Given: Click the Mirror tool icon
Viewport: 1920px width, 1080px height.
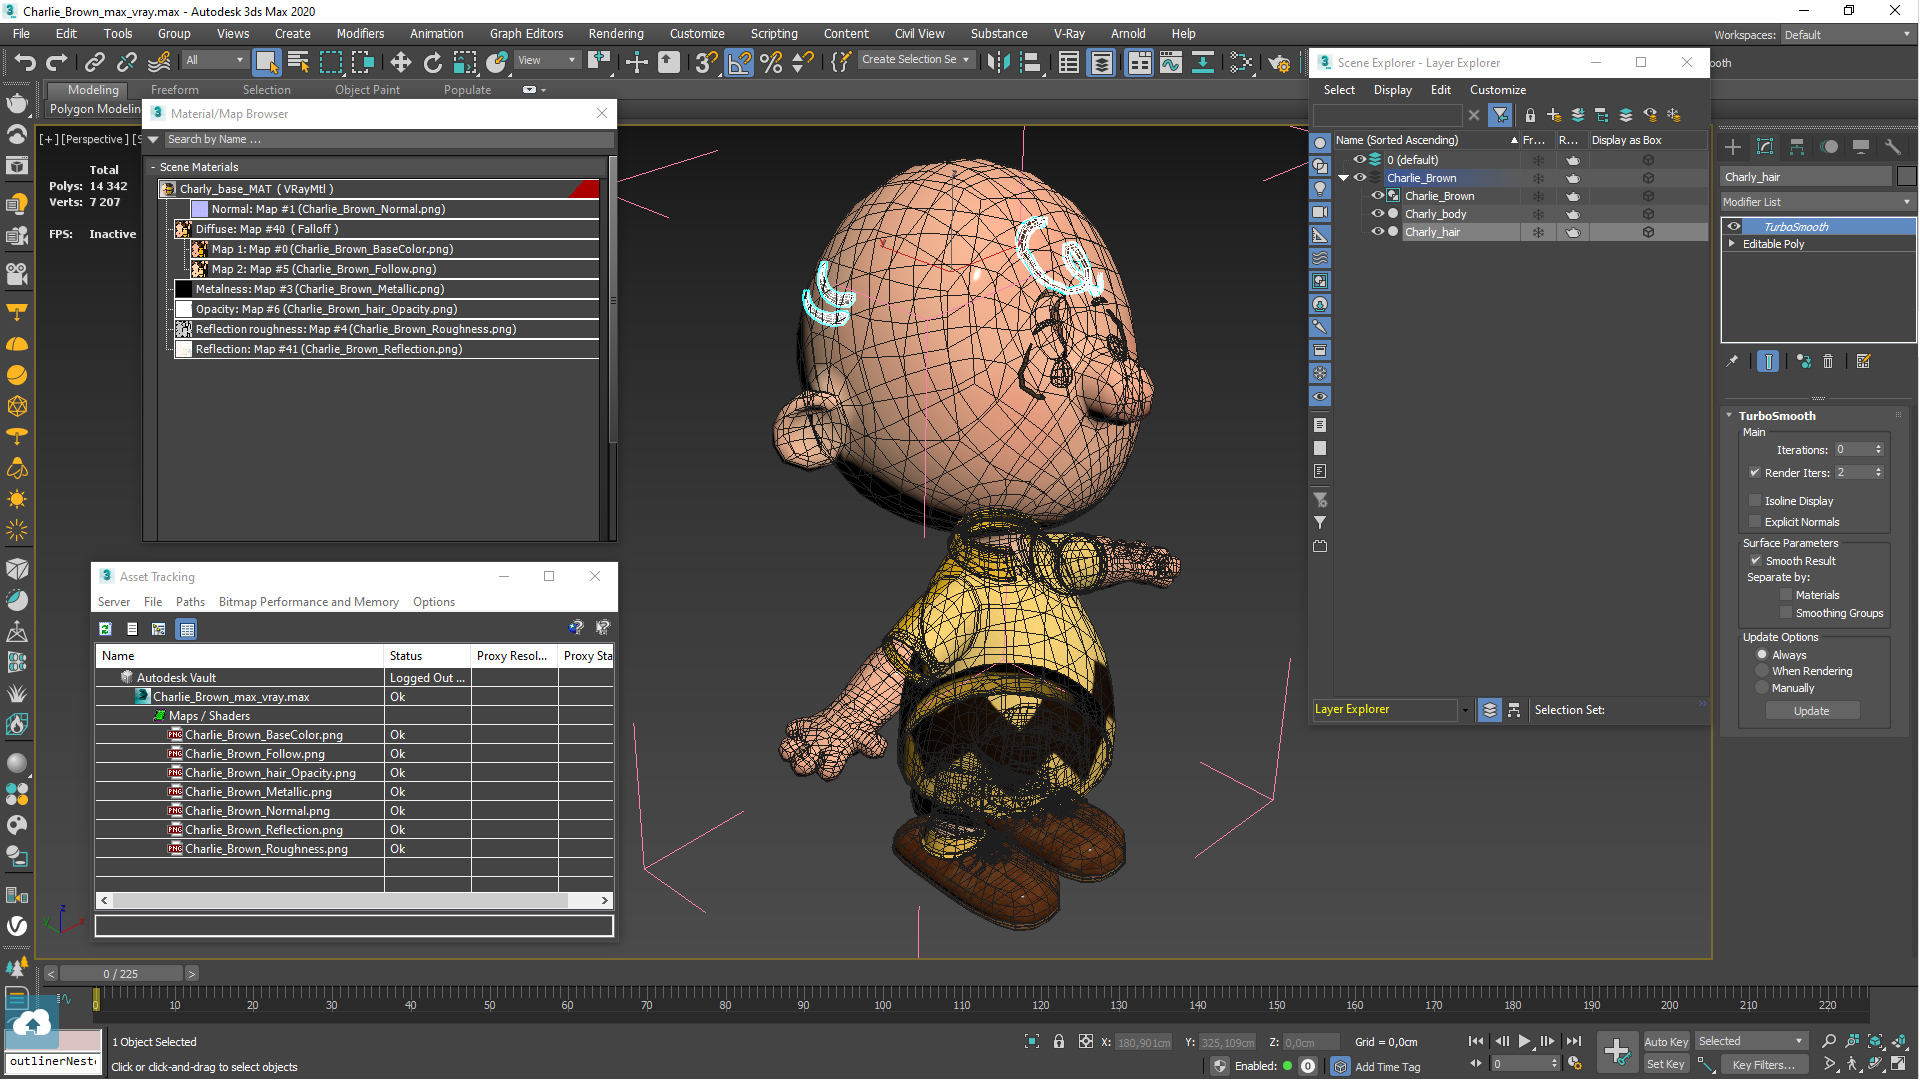Looking at the screenshot, I should (x=998, y=62).
